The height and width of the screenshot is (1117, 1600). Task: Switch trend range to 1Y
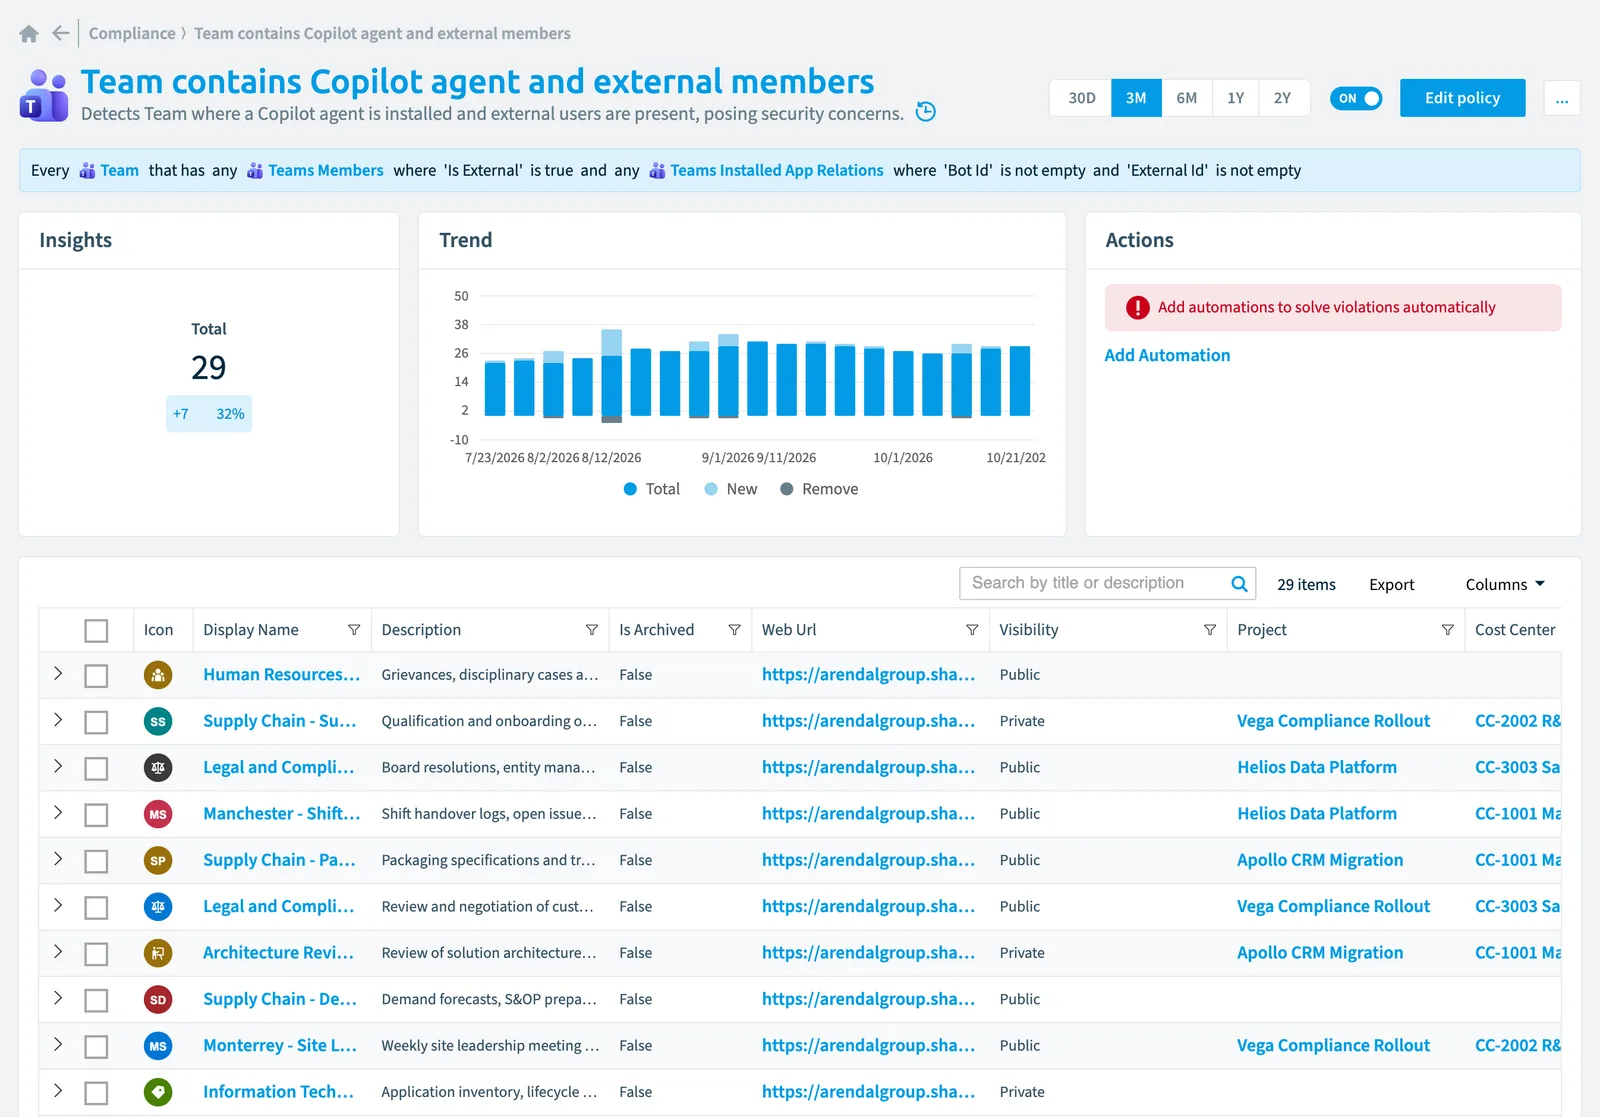tap(1236, 98)
